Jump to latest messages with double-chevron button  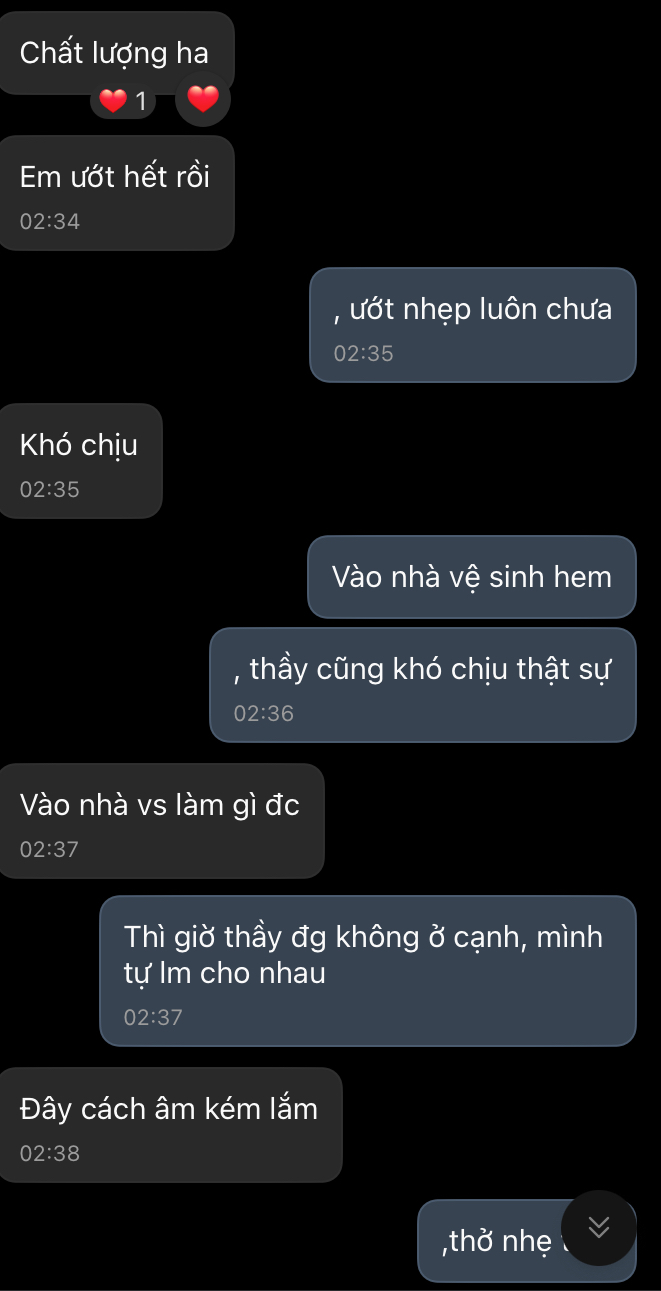coord(599,1227)
